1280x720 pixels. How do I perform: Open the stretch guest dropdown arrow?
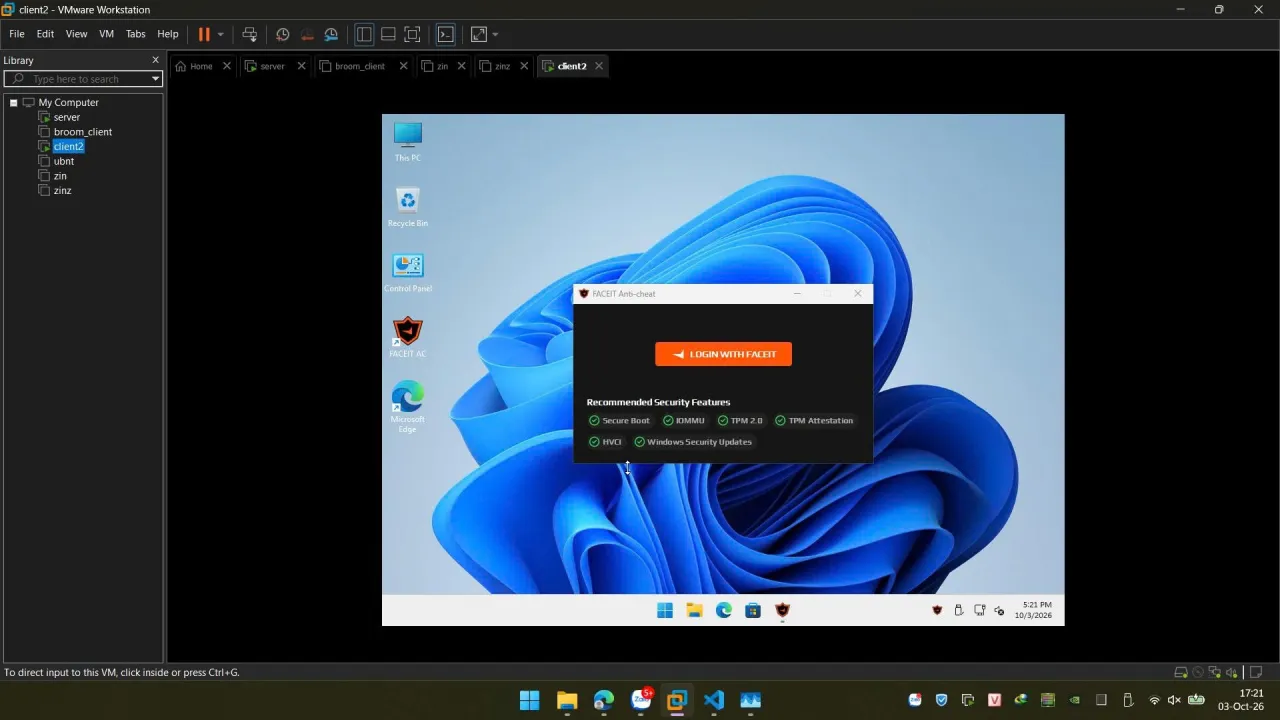coord(495,34)
